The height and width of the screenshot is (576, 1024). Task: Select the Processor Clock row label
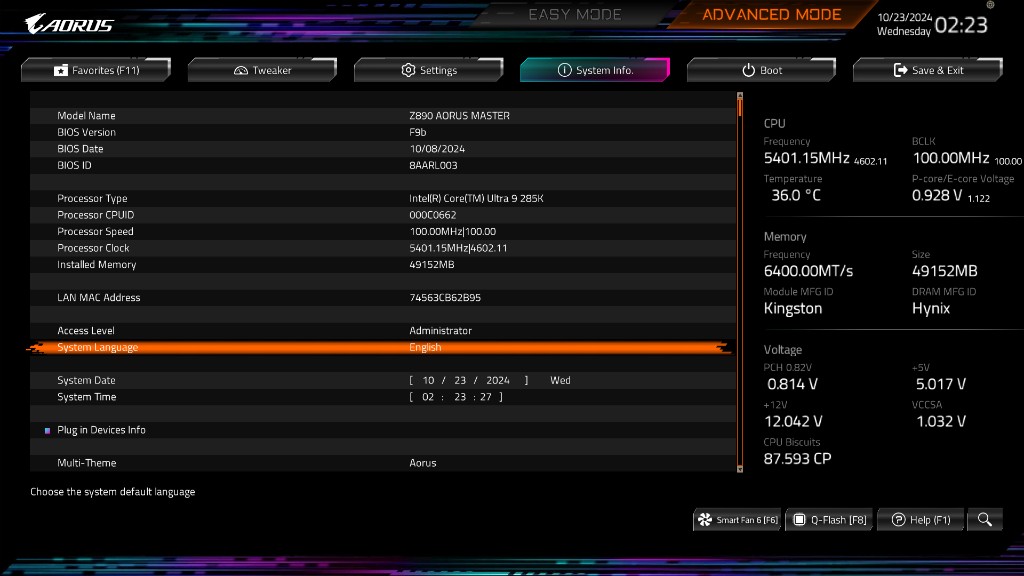[x=93, y=248]
